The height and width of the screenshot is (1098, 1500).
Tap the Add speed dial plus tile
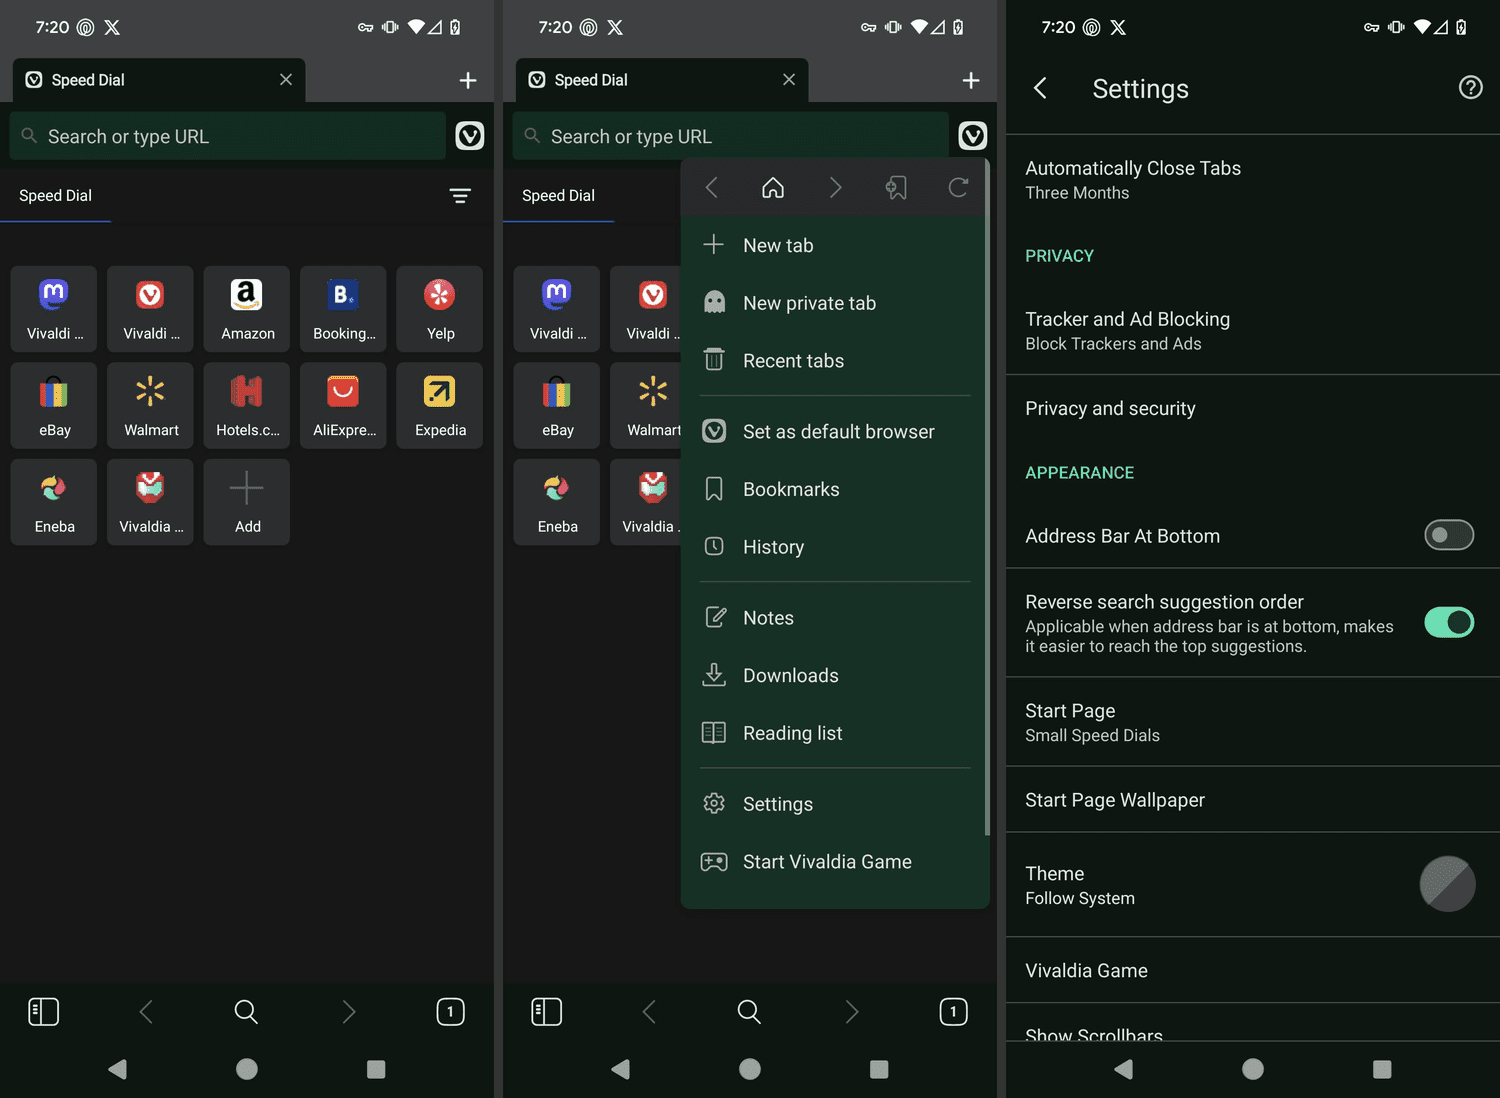pos(247,502)
